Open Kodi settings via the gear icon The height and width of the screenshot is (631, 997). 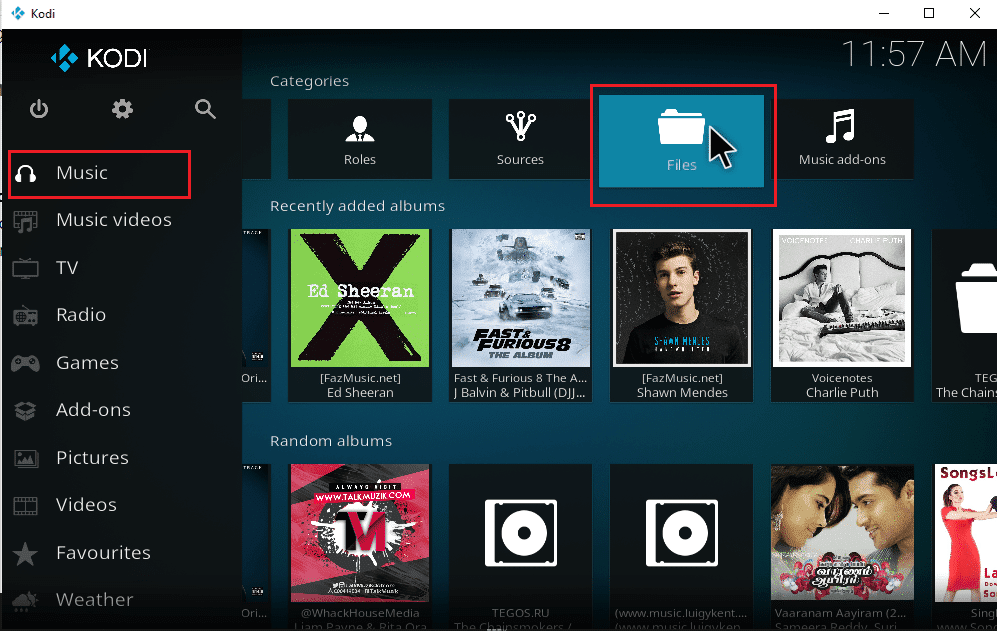pos(122,110)
